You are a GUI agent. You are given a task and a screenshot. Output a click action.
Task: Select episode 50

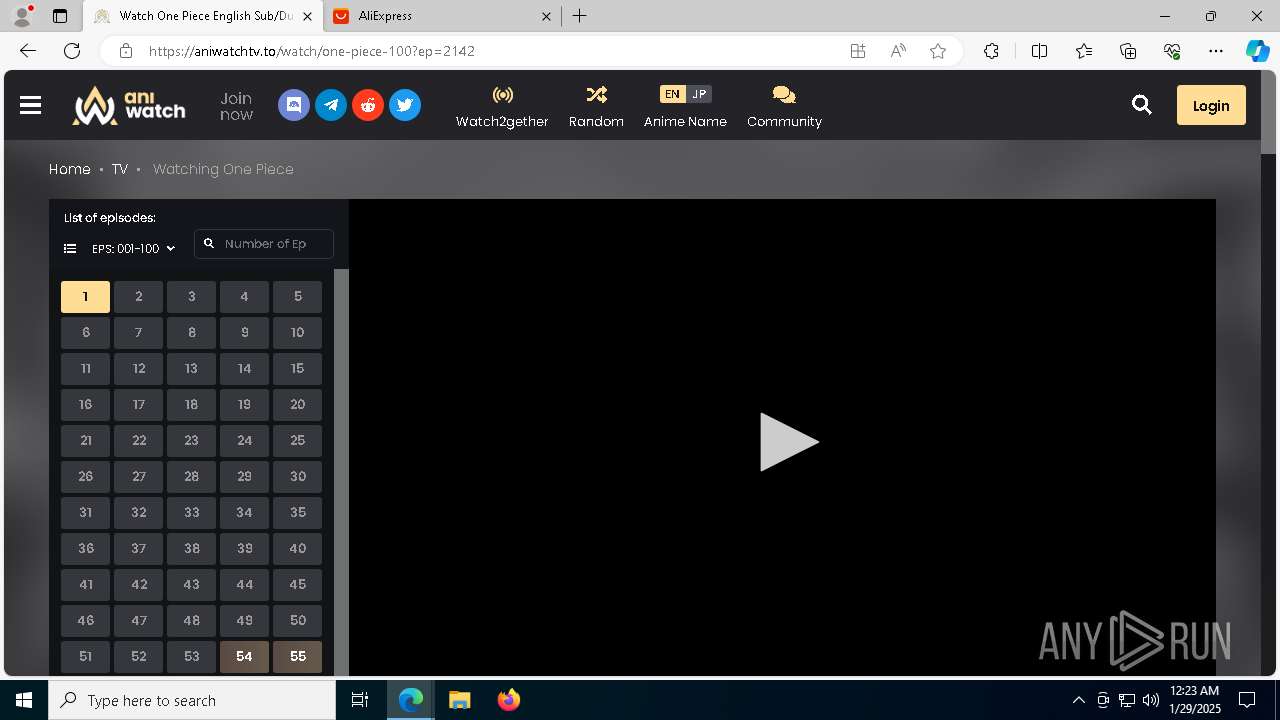click(297, 620)
